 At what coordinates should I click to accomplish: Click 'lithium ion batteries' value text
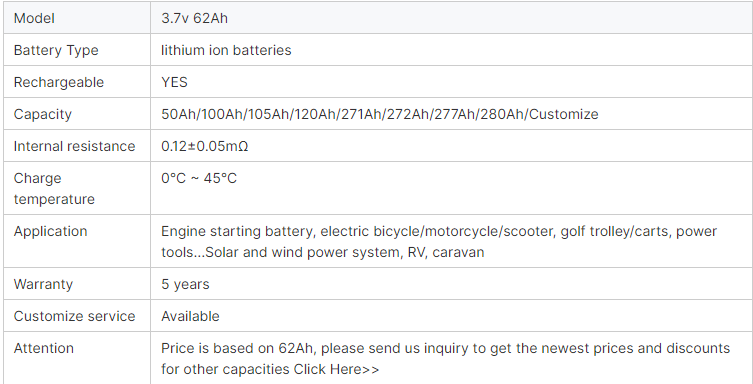coord(226,50)
